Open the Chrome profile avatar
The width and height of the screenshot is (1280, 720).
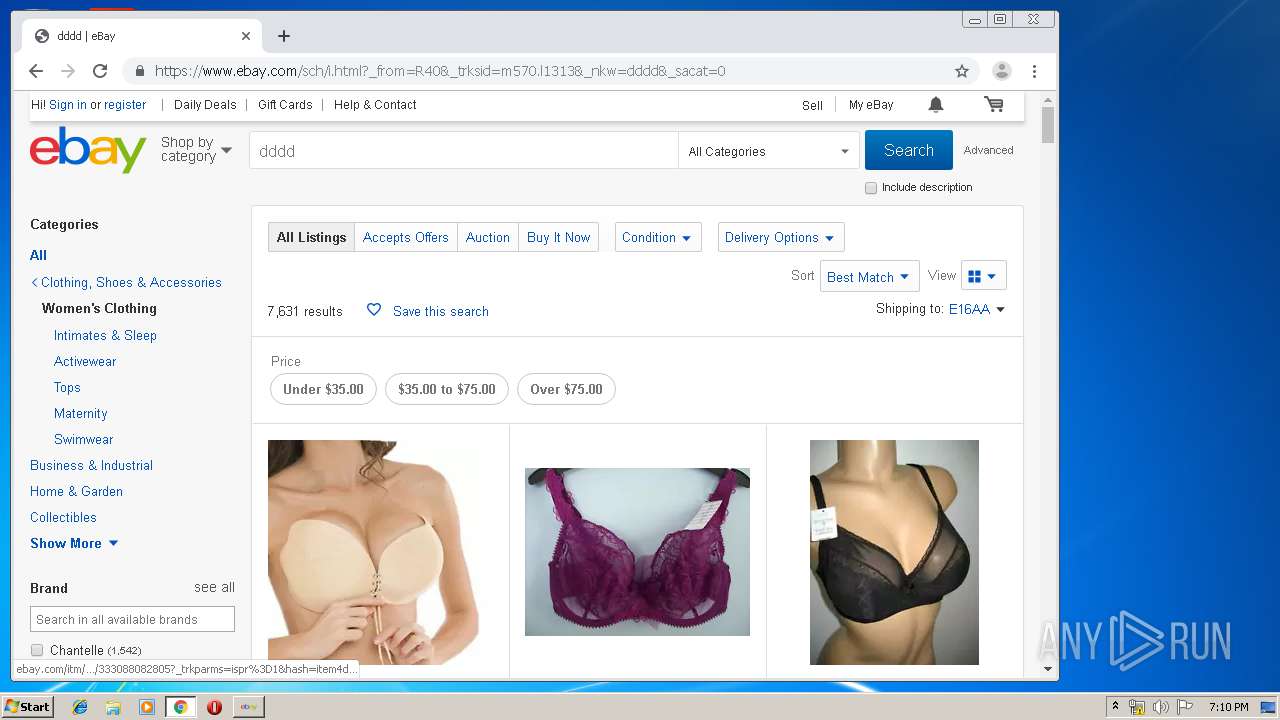tap(1001, 71)
